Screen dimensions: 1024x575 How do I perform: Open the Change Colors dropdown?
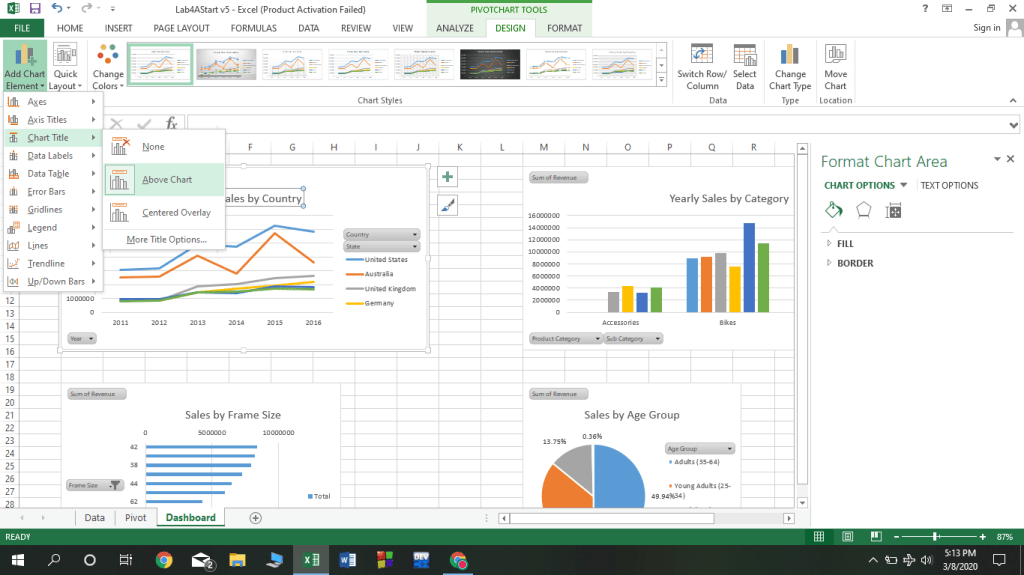(108, 66)
